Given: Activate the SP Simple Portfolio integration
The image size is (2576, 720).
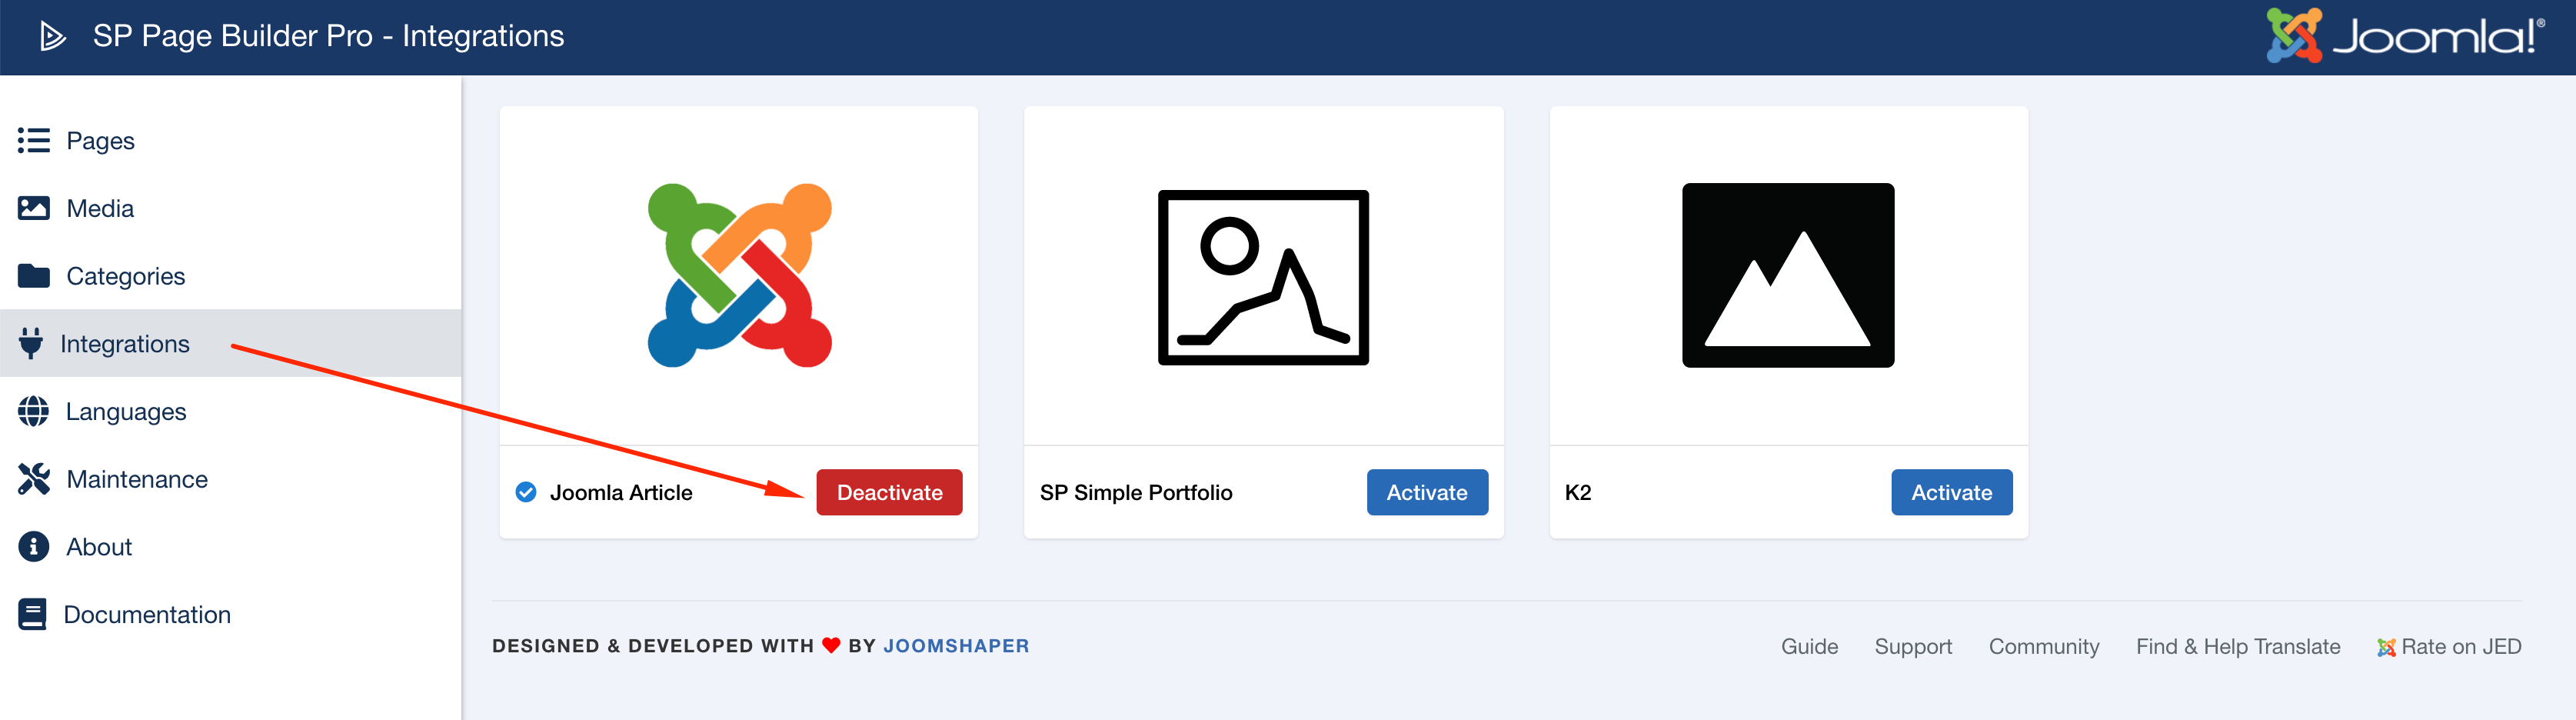Looking at the screenshot, I should (x=1426, y=492).
